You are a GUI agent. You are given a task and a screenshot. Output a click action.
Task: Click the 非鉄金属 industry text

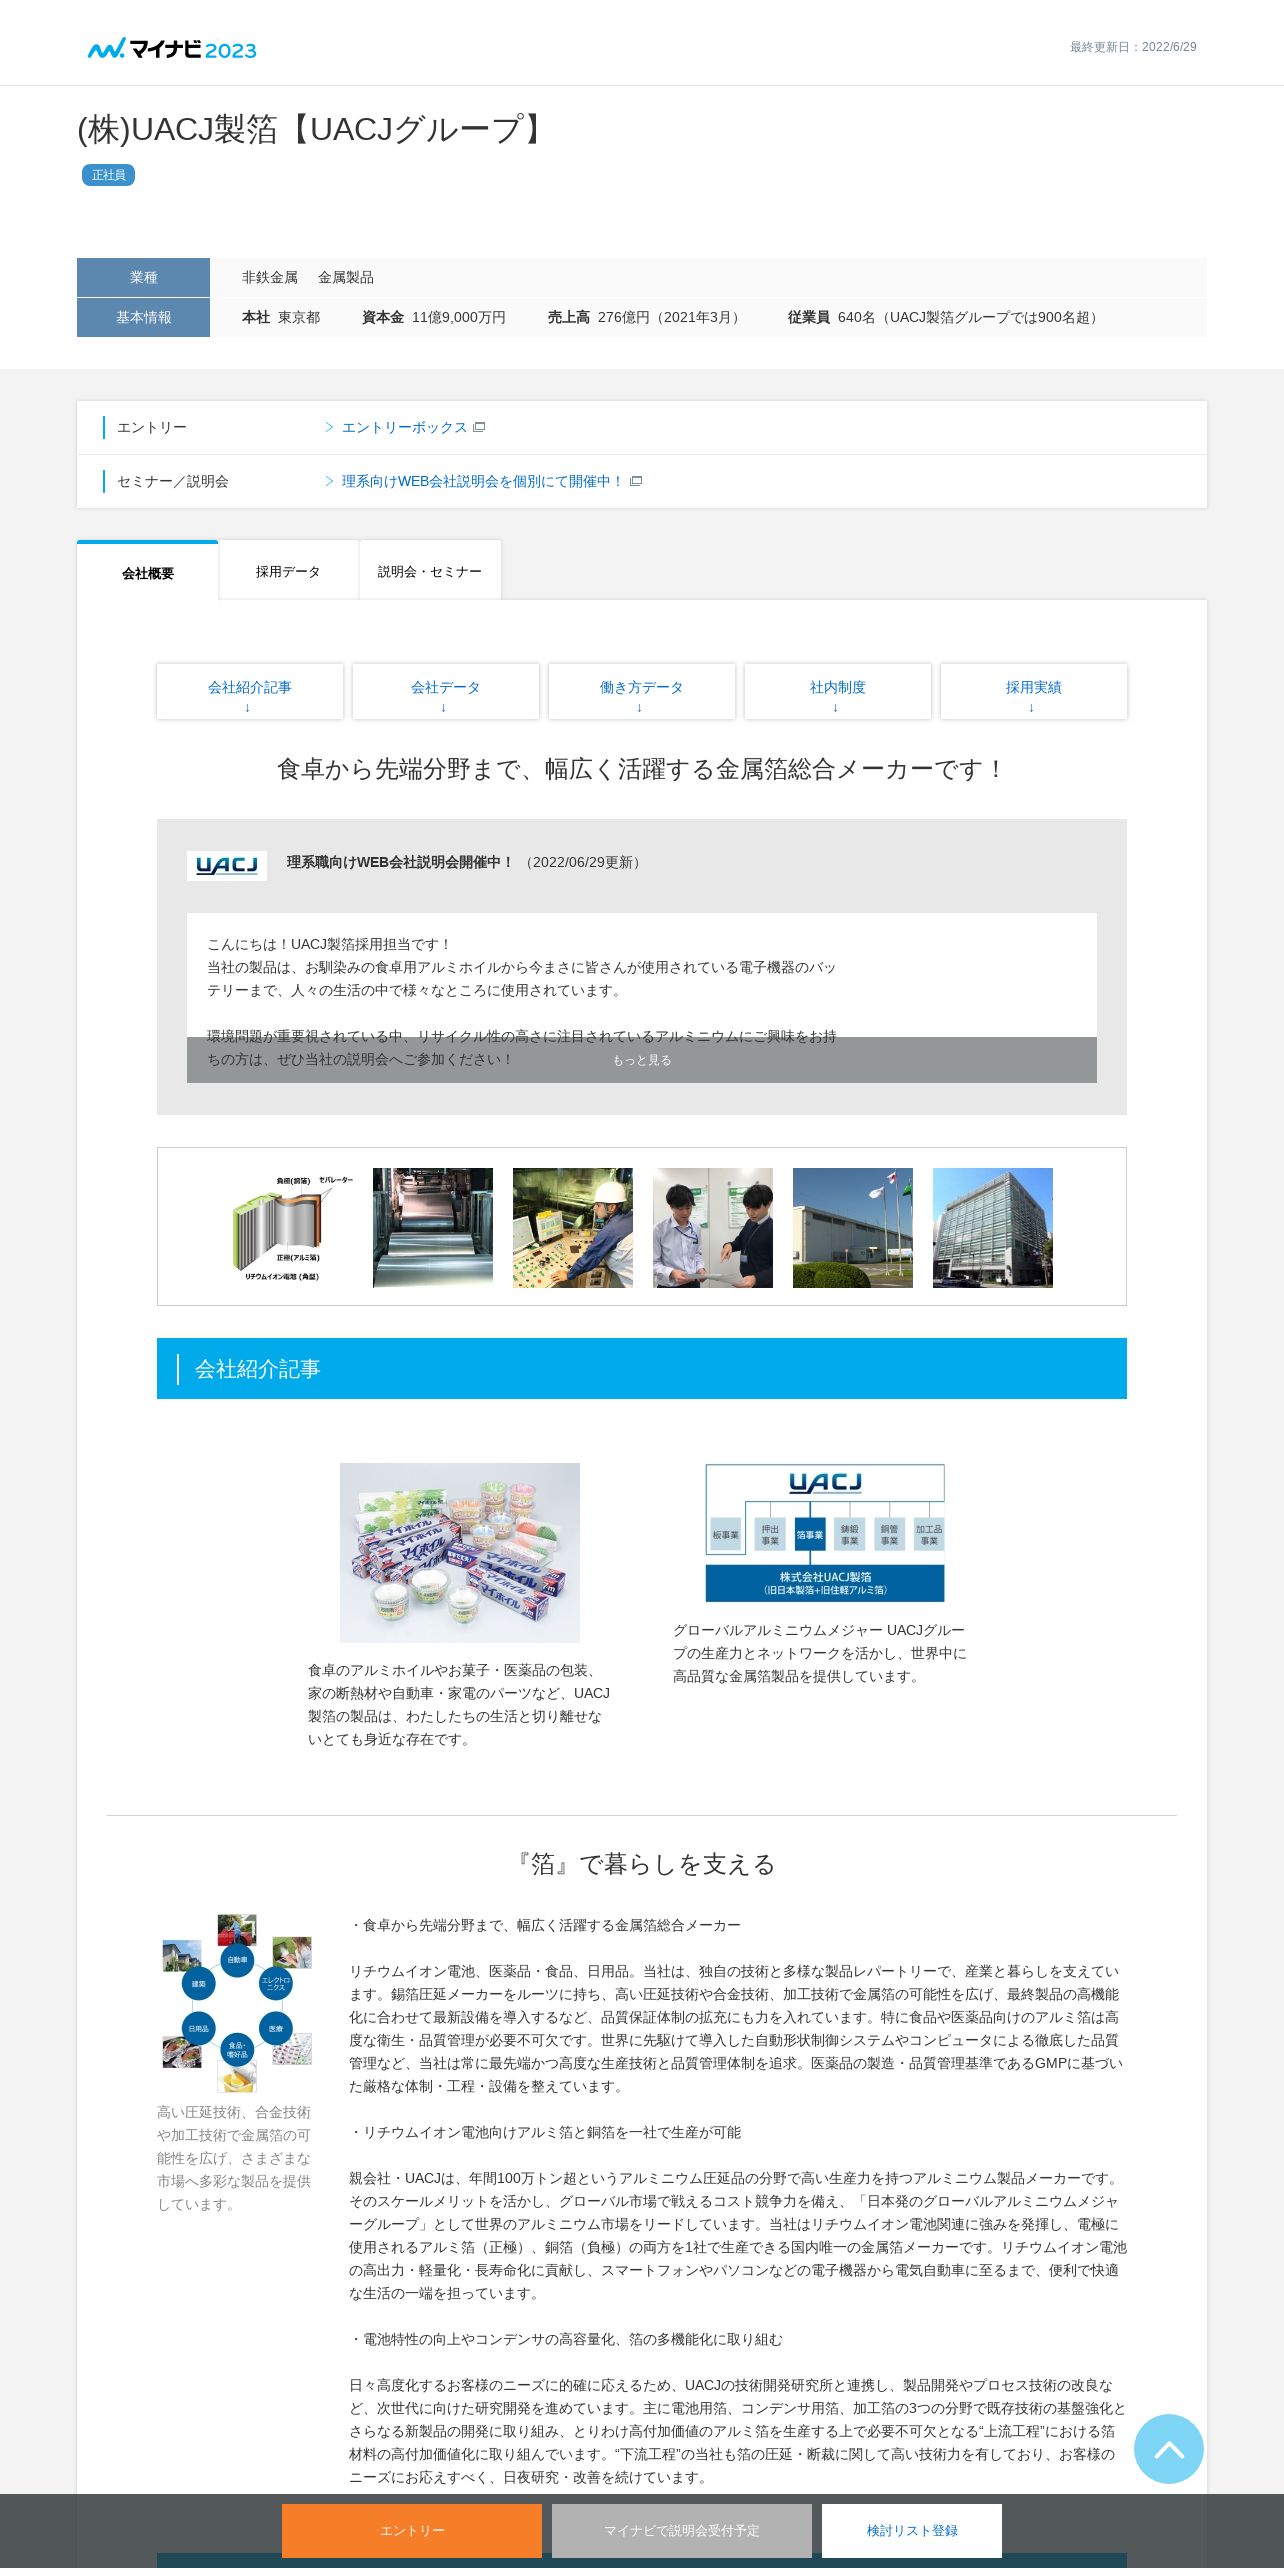point(270,277)
